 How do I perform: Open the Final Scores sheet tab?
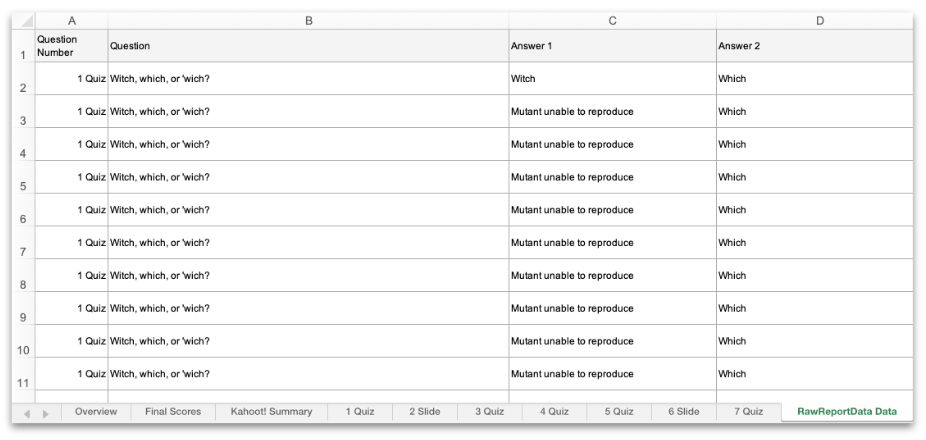point(173,412)
